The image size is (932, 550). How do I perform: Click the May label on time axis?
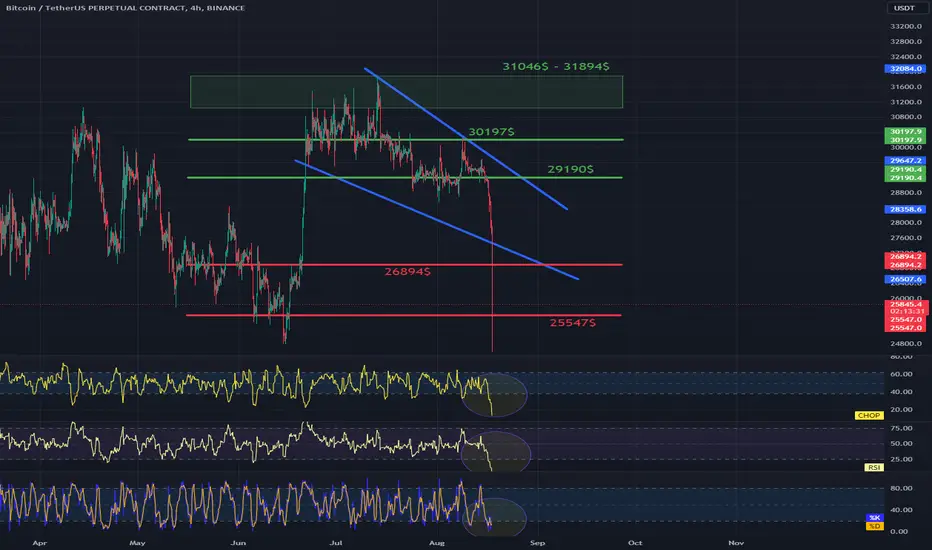point(137,543)
